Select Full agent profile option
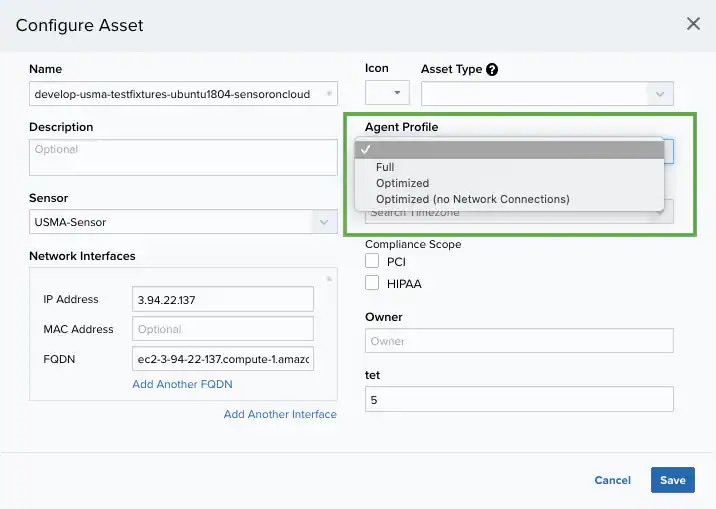 tap(385, 167)
